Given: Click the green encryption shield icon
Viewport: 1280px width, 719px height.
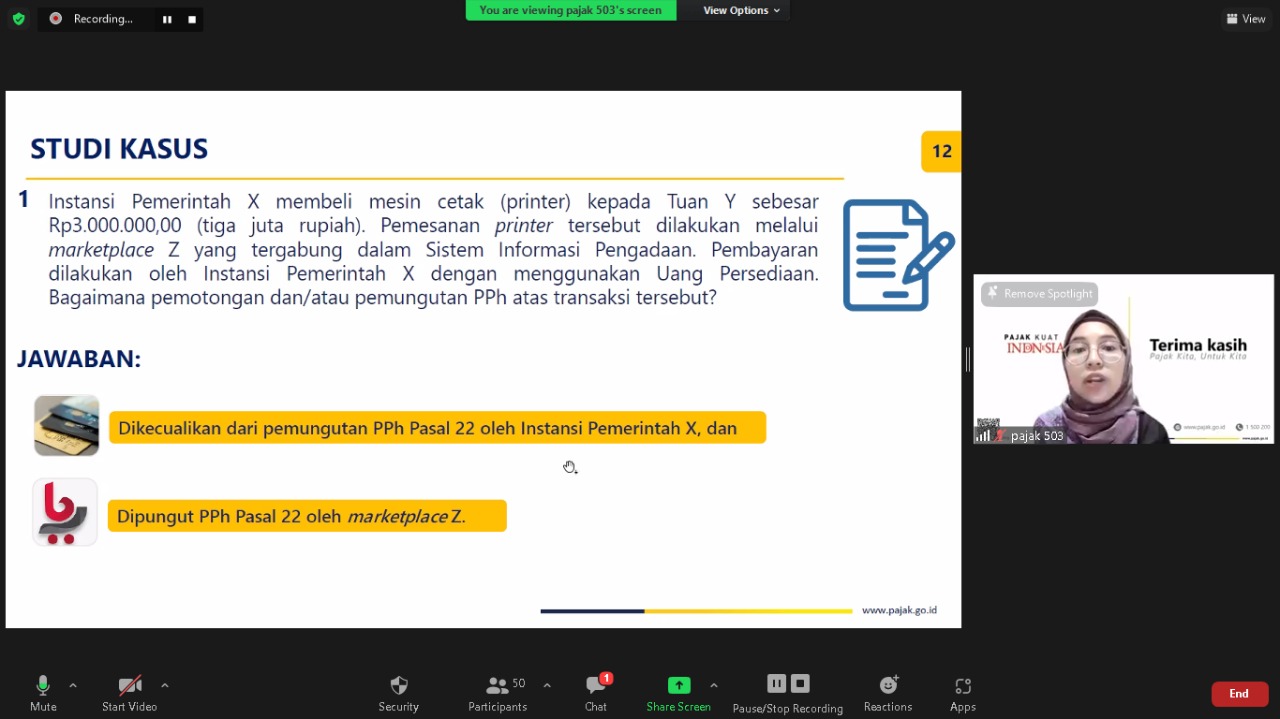Looking at the screenshot, I should coord(18,18).
